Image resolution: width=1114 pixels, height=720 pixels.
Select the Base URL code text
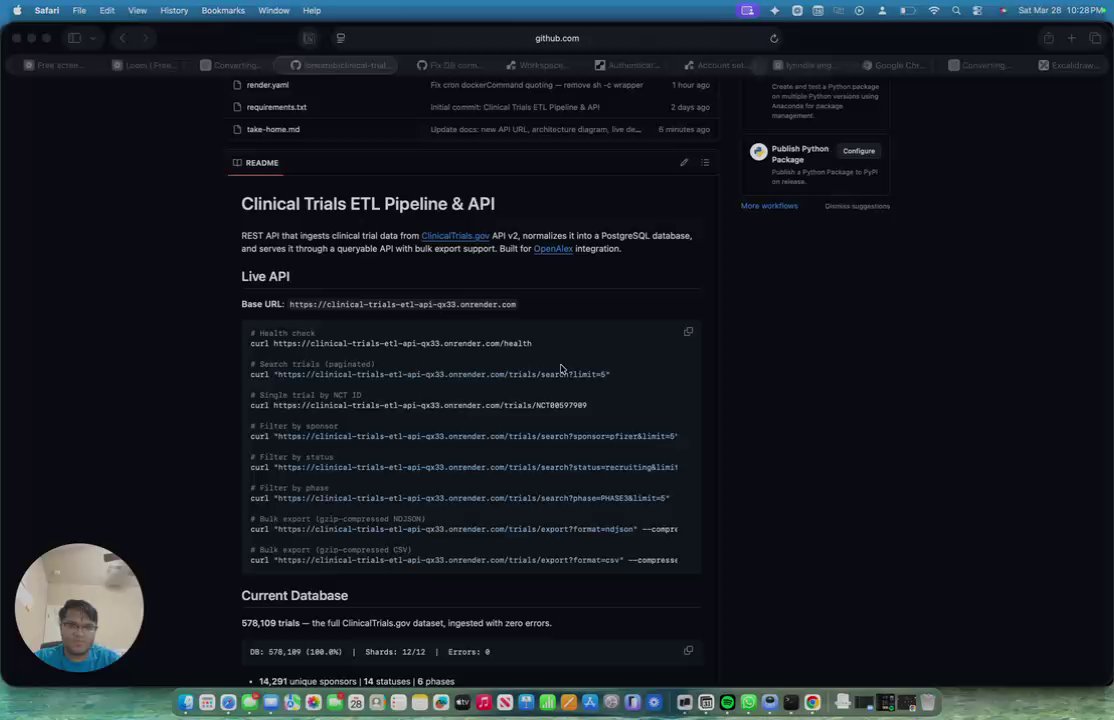tap(402, 304)
